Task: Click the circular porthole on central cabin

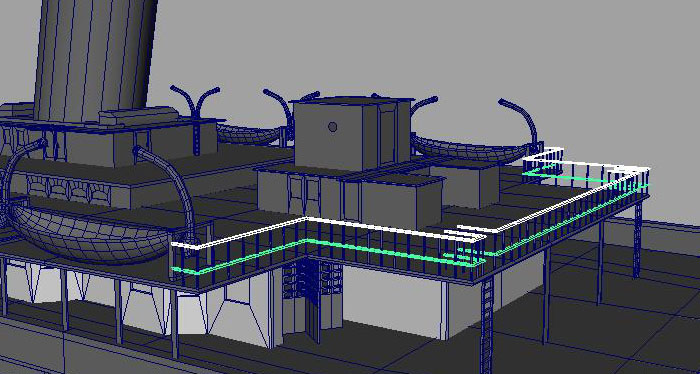Action: pos(332,127)
